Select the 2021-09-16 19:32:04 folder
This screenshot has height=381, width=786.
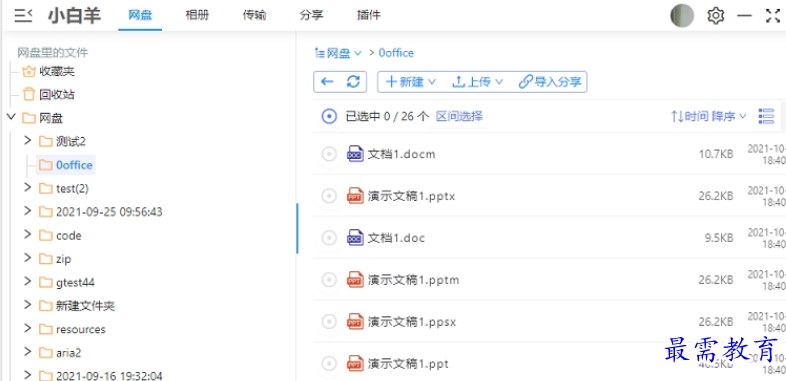click(x=109, y=375)
